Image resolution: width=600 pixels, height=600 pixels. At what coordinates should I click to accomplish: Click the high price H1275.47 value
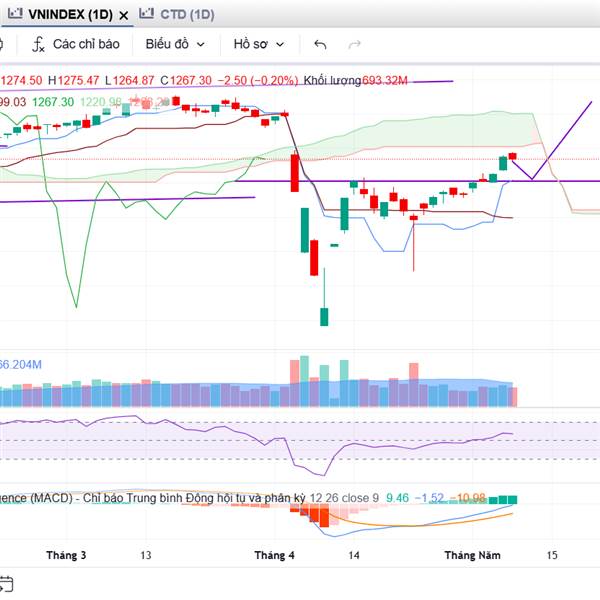[73, 81]
